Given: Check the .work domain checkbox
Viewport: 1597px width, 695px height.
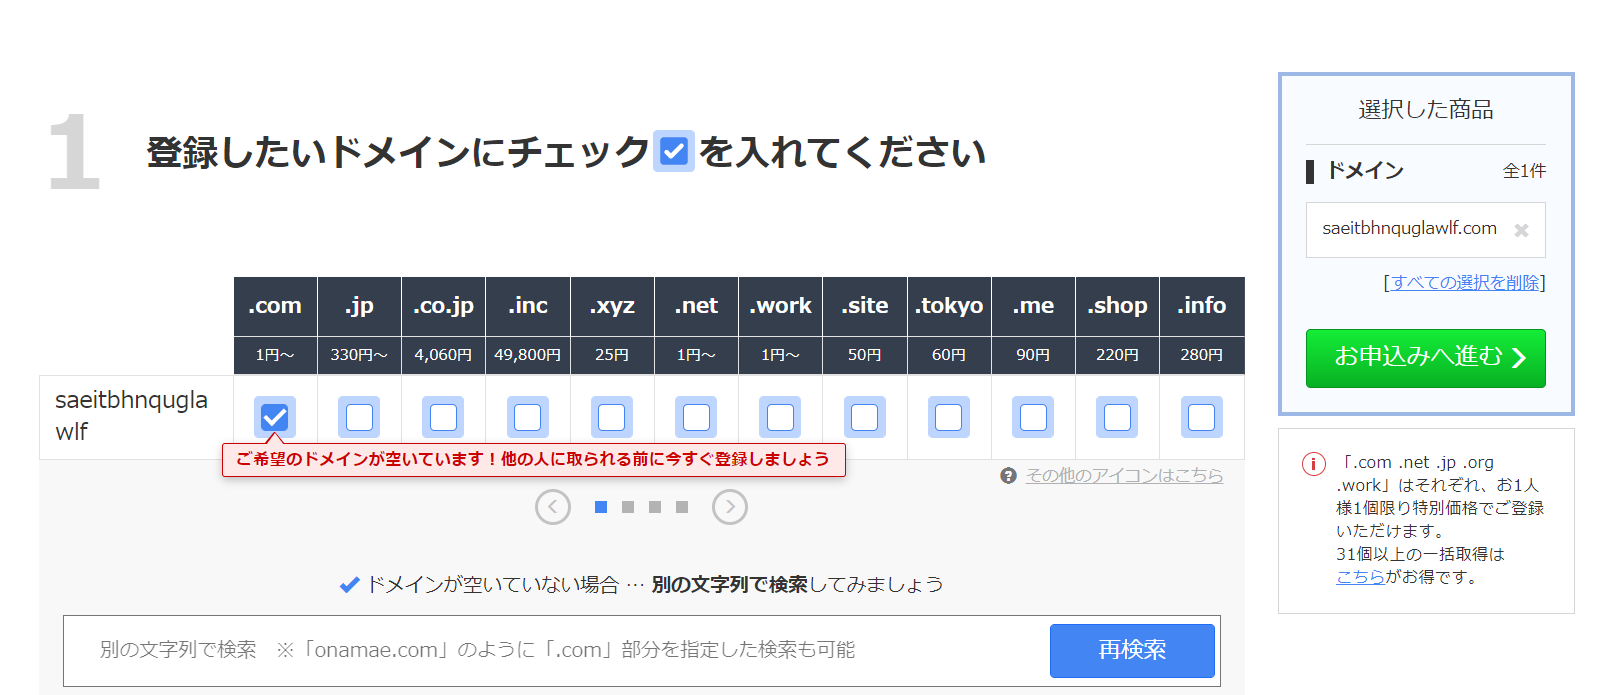Looking at the screenshot, I should pos(780,417).
